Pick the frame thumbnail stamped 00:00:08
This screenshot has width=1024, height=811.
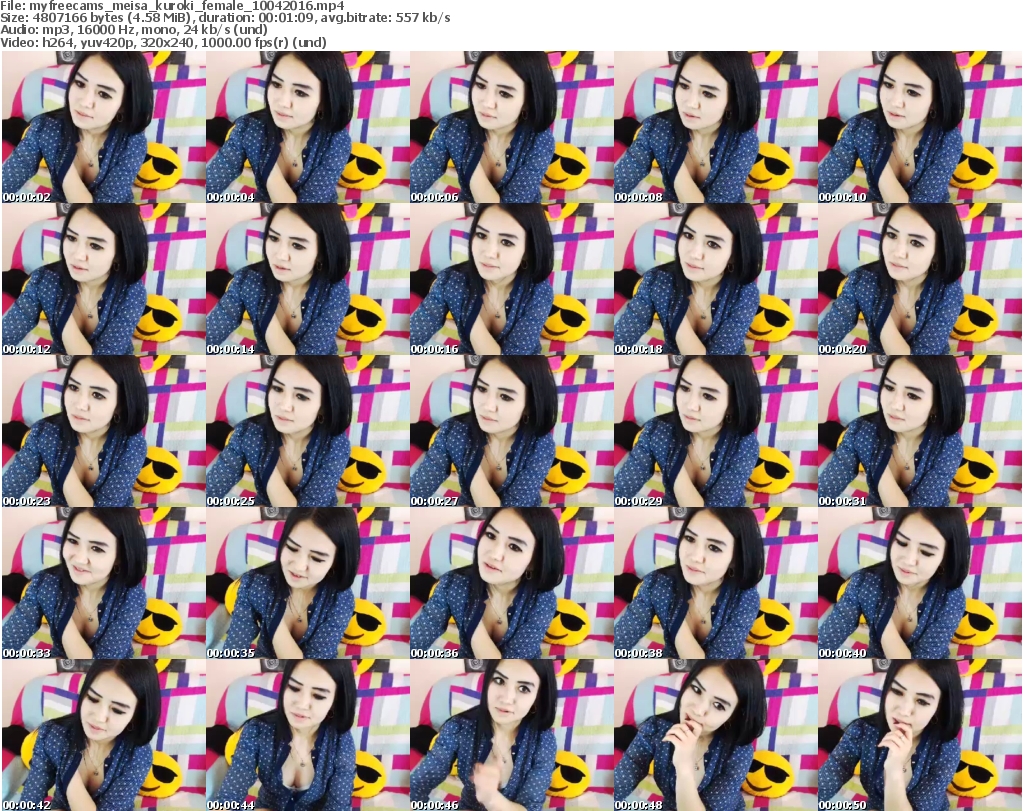tap(715, 127)
